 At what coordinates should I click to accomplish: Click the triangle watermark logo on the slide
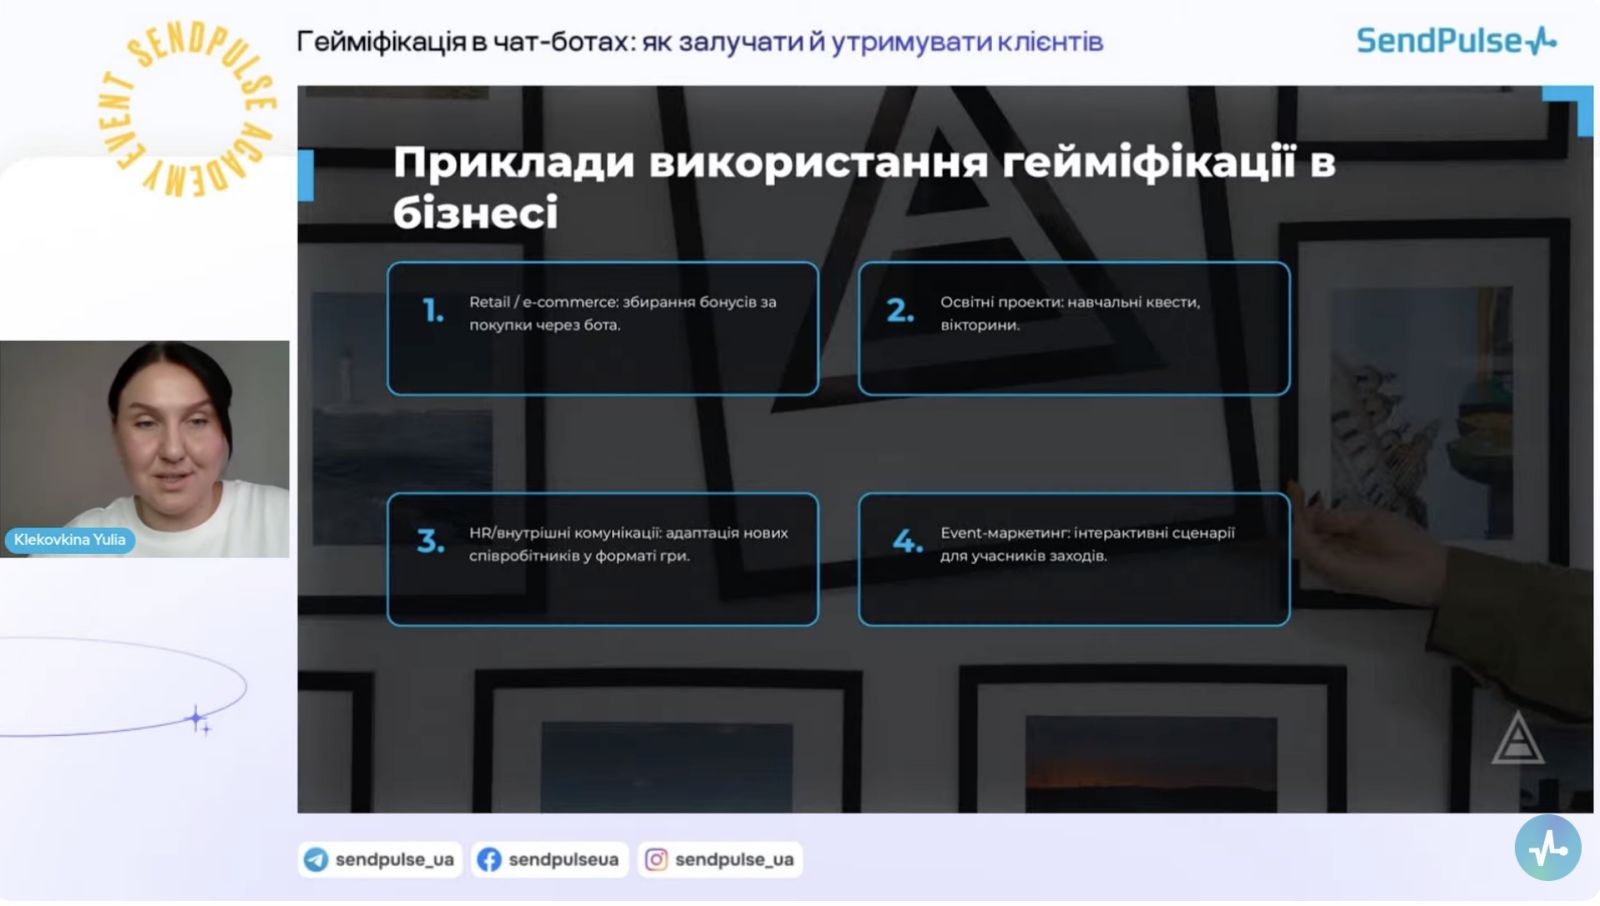[x=1518, y=739]
